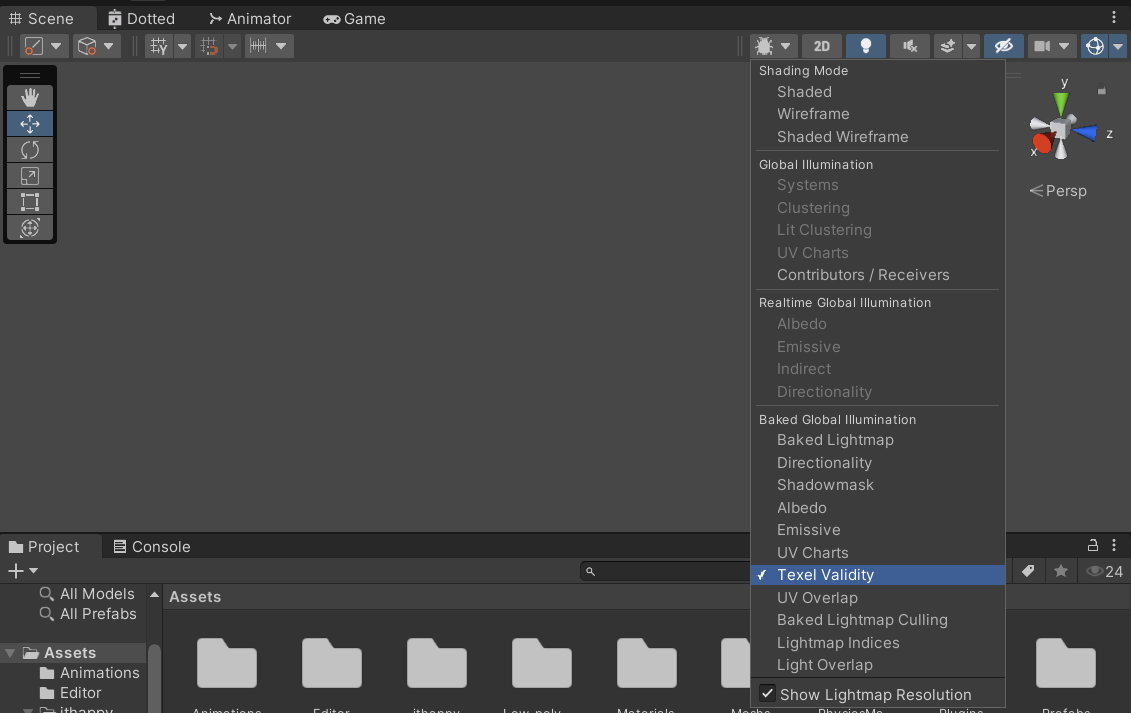
Task: Select the Scale tool
Action: point(30,175)
